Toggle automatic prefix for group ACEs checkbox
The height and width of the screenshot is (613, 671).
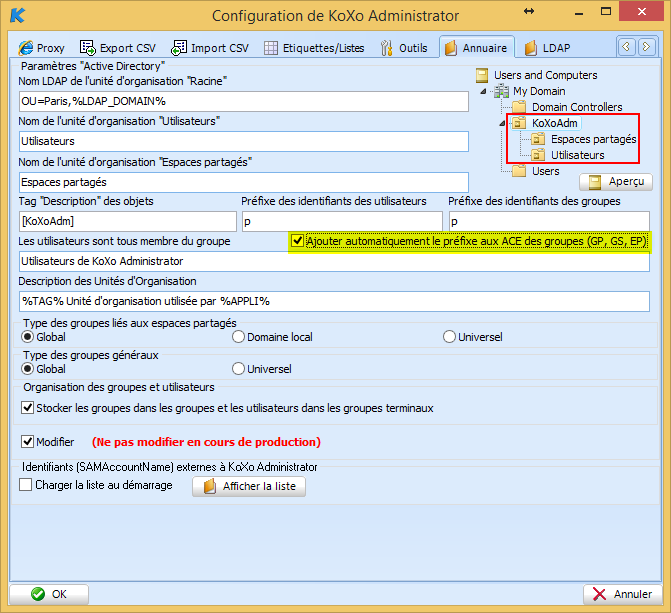point(297,241)
